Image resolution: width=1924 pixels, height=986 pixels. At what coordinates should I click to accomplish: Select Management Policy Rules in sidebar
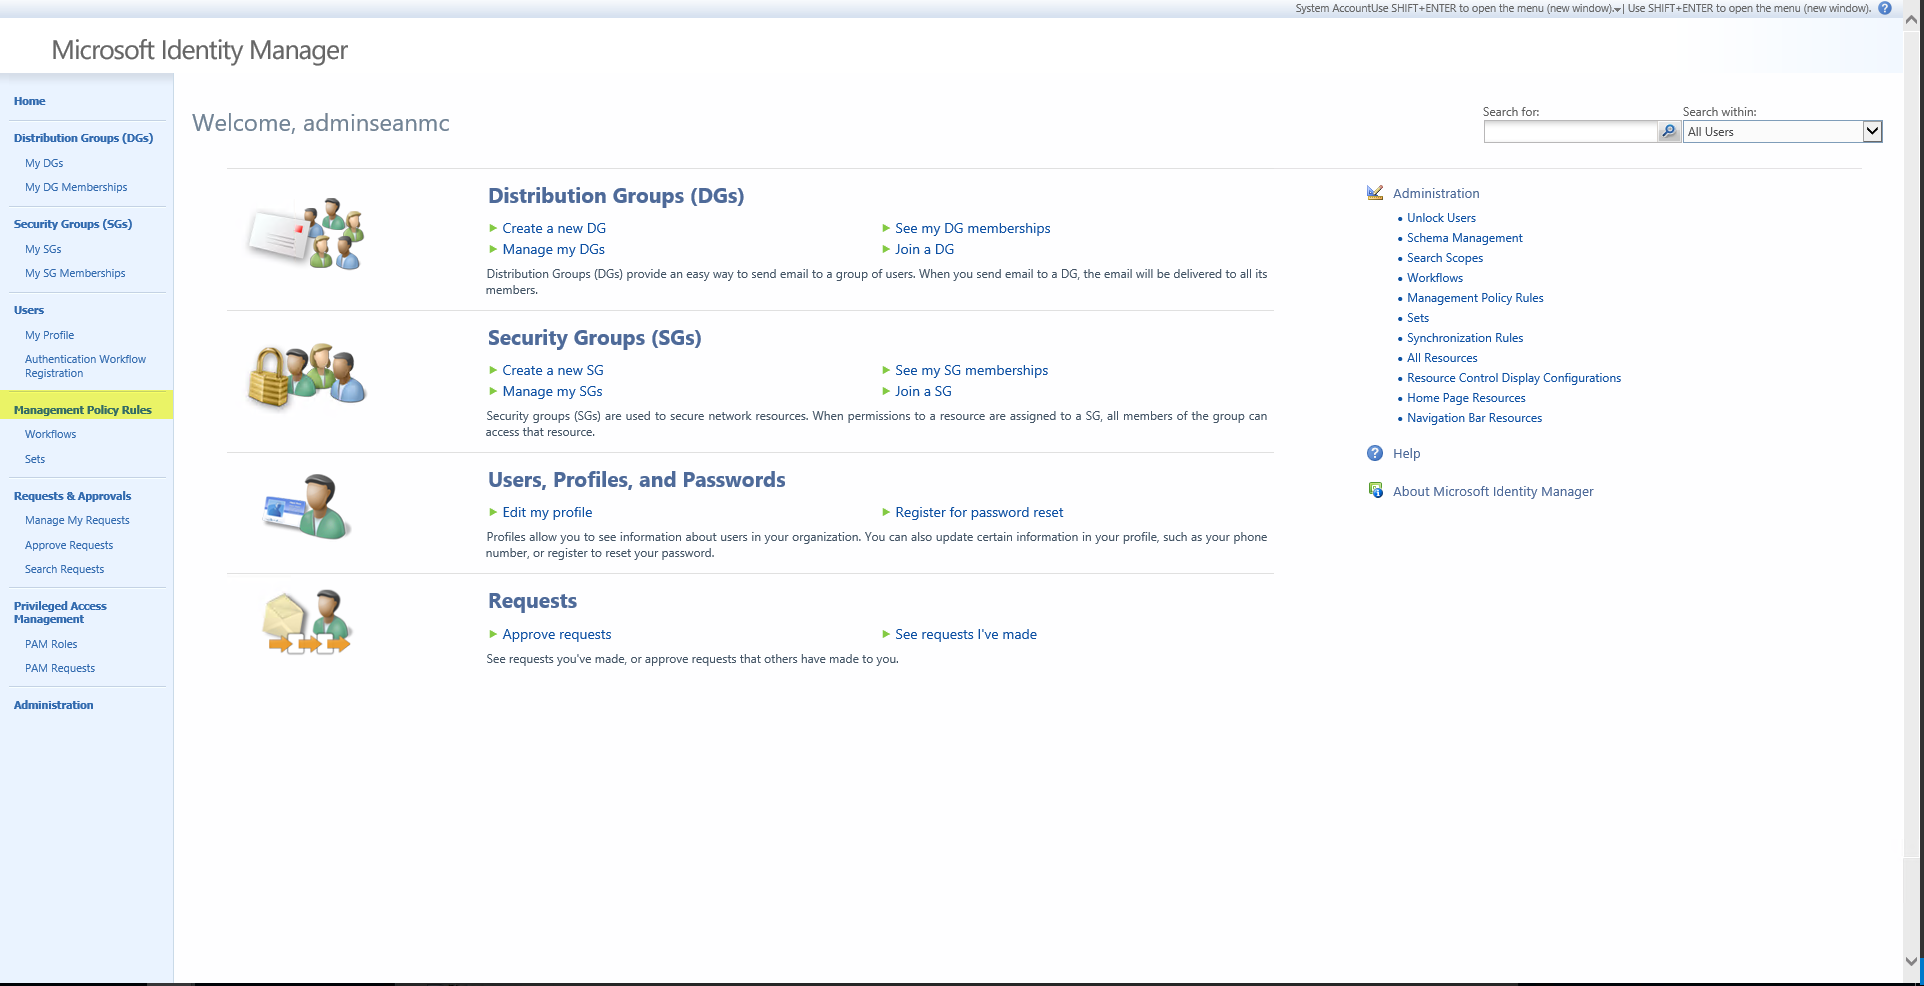(x=83, y=410)
